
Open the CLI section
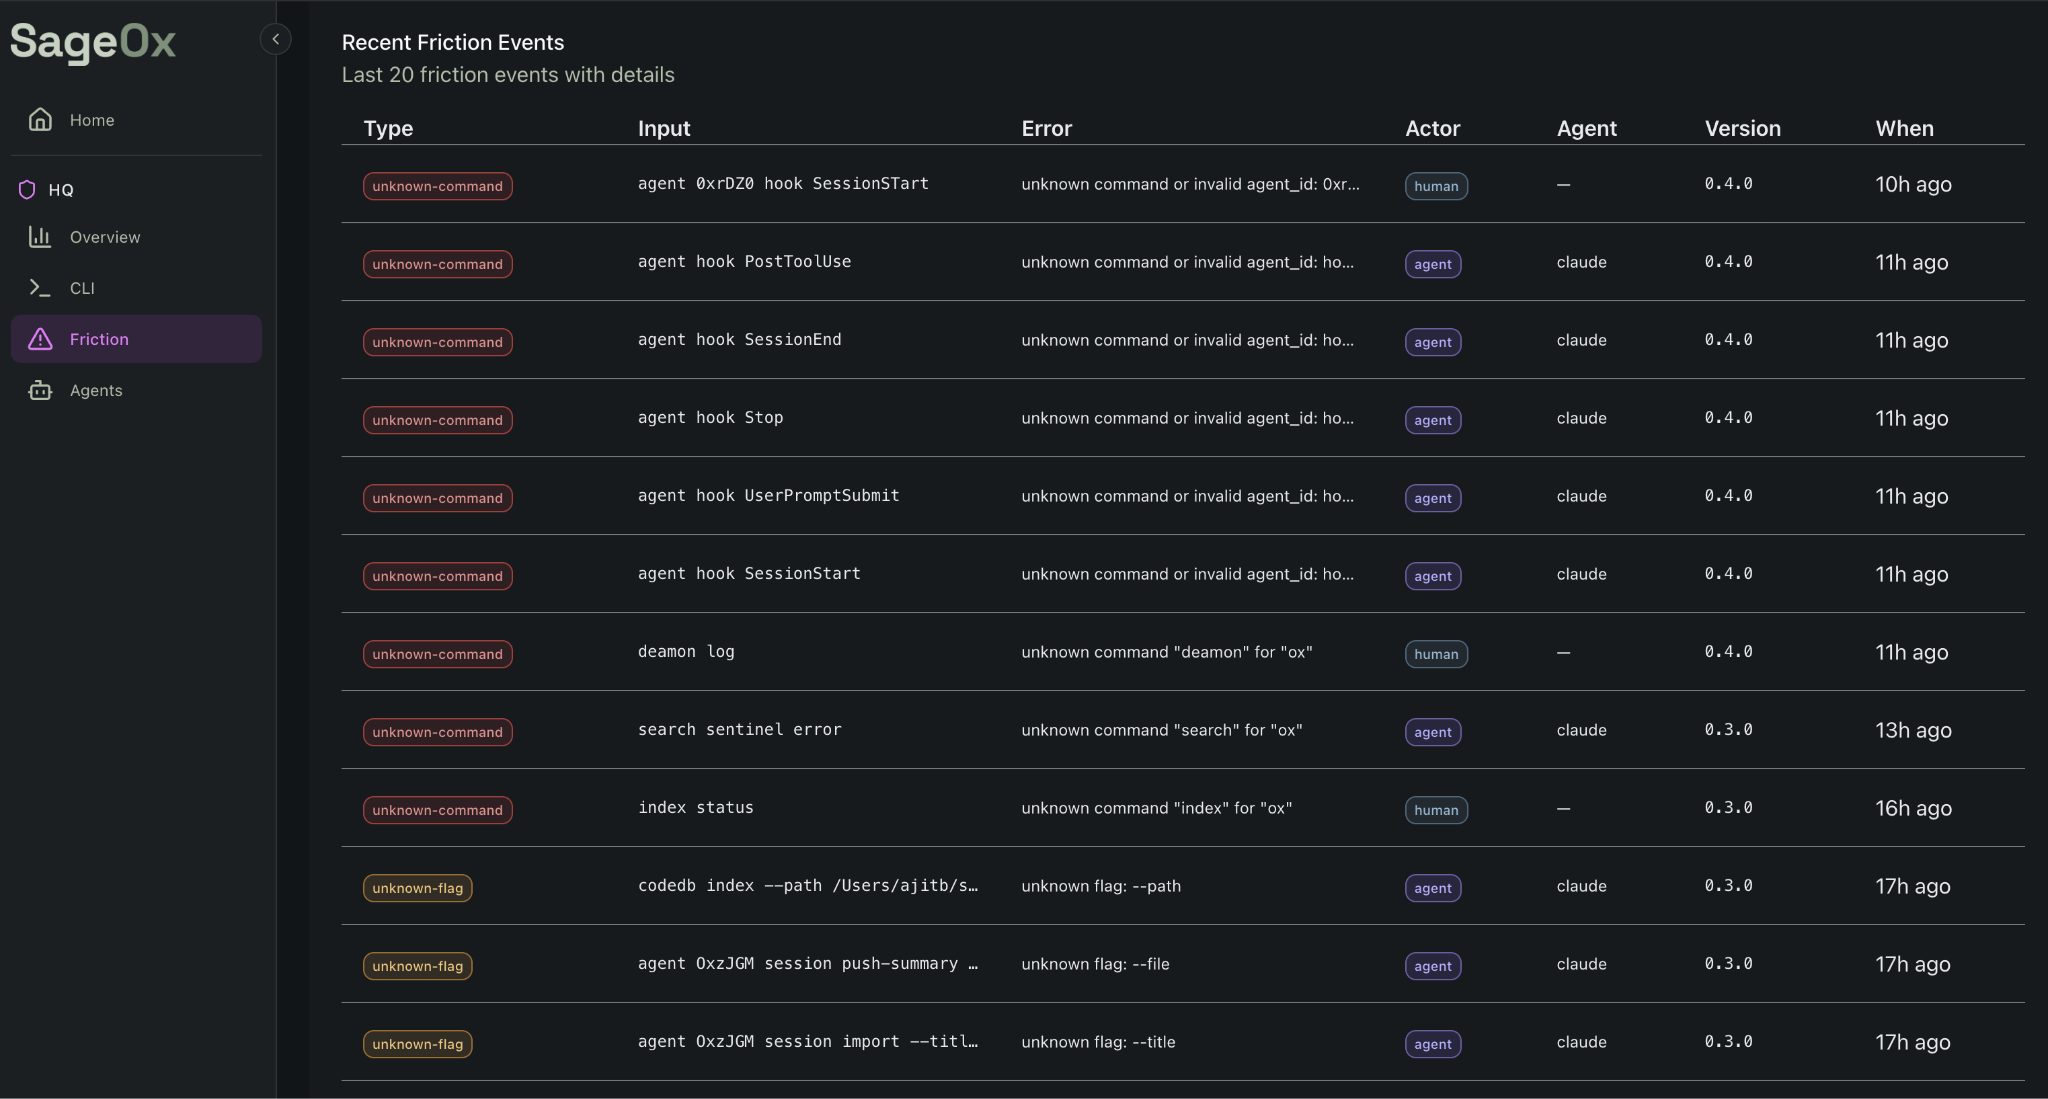click(82, 288)
